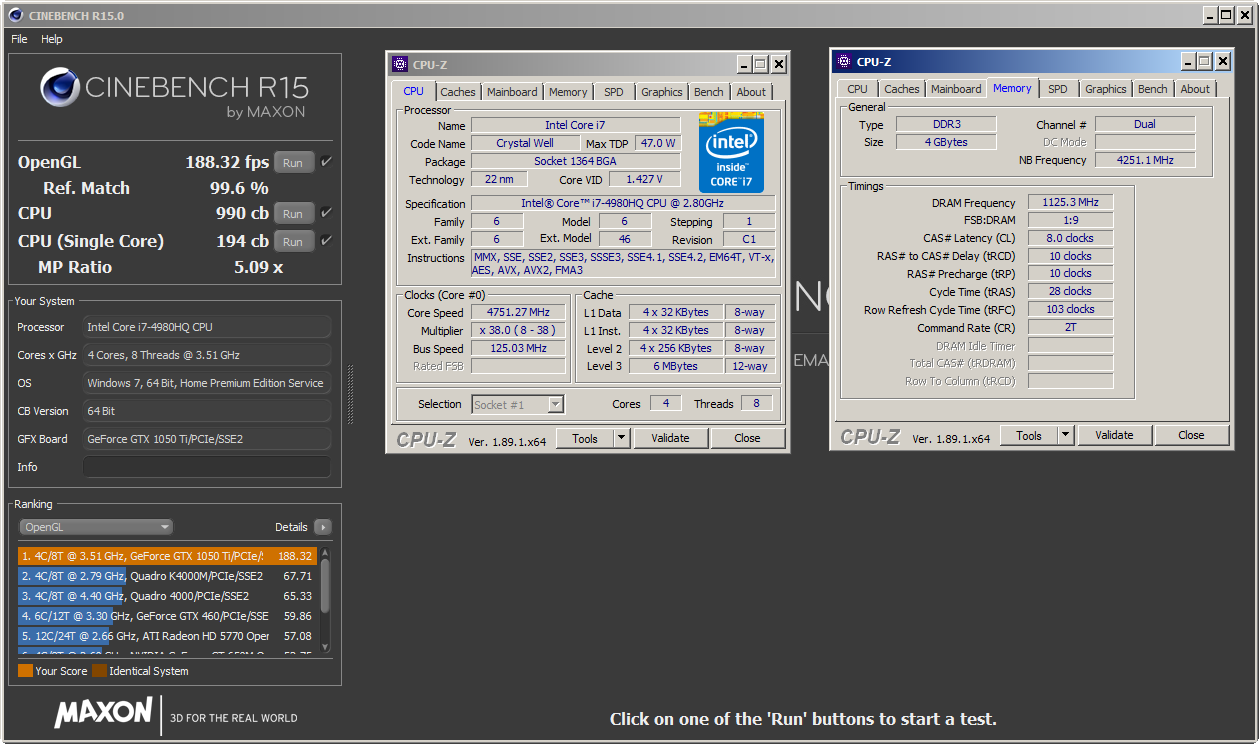The height and width of the screenshot is (744, 1259).
Task: Open Mainboard tab in Memory window
Action: click(956, 89)
